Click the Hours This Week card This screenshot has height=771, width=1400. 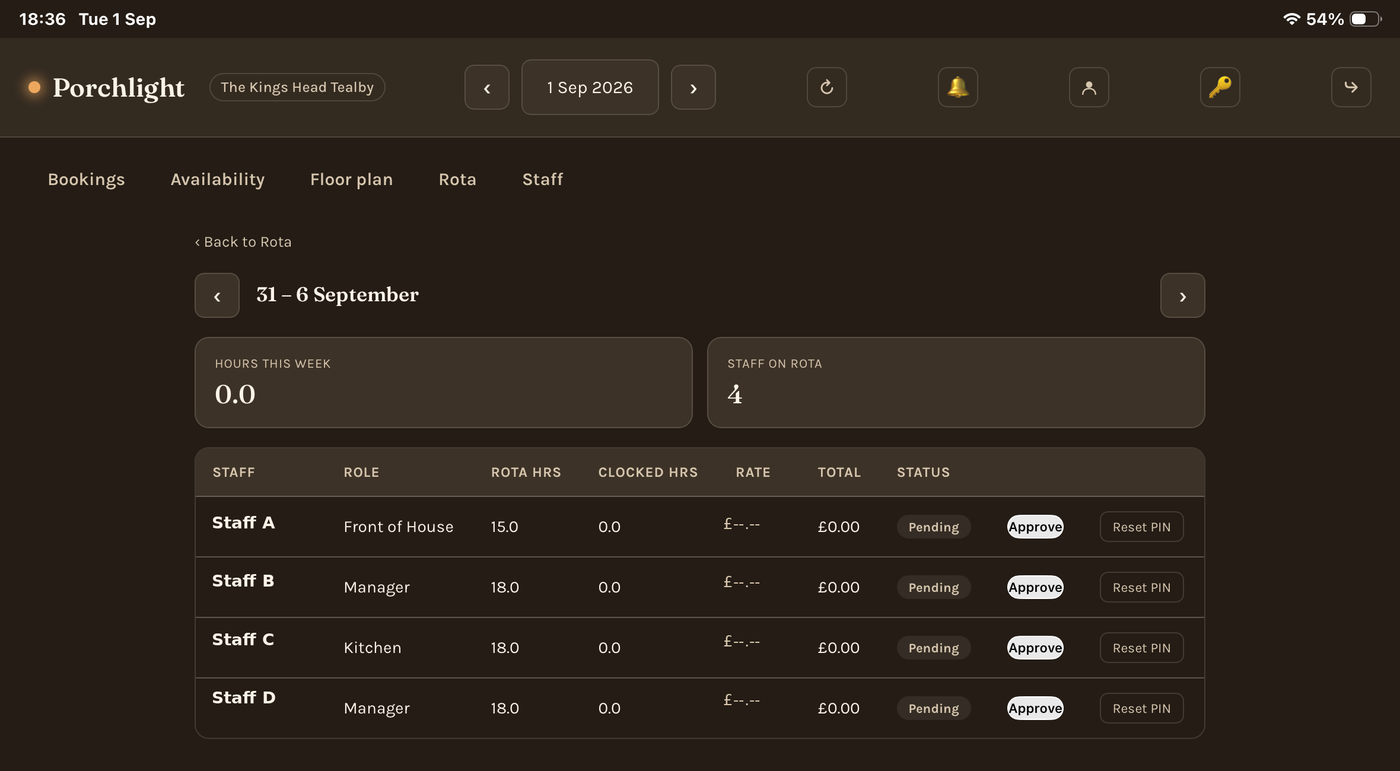[x=443, y=382]
